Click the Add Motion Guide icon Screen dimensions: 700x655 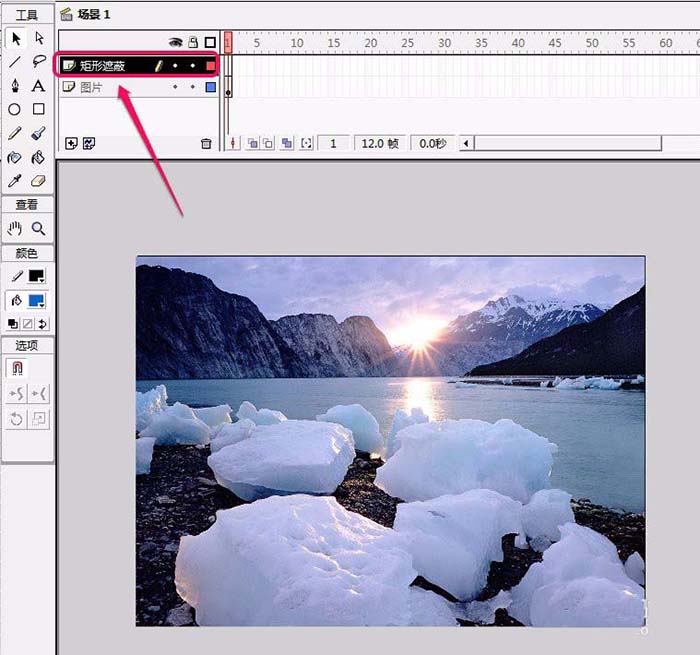89,143
